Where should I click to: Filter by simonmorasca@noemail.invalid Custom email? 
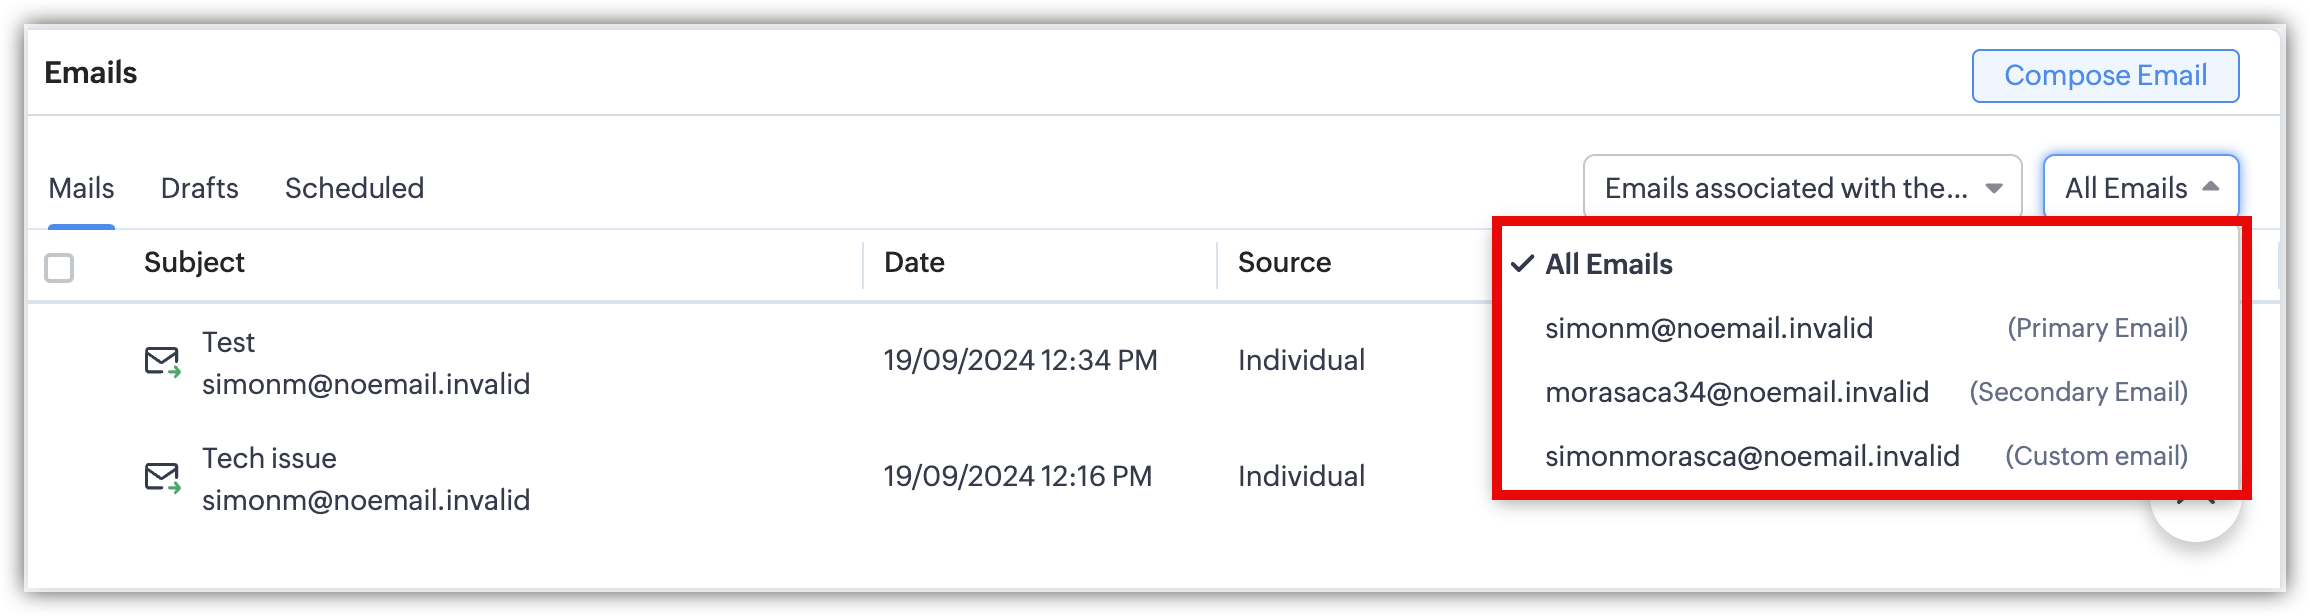[x=1751, y=456]
